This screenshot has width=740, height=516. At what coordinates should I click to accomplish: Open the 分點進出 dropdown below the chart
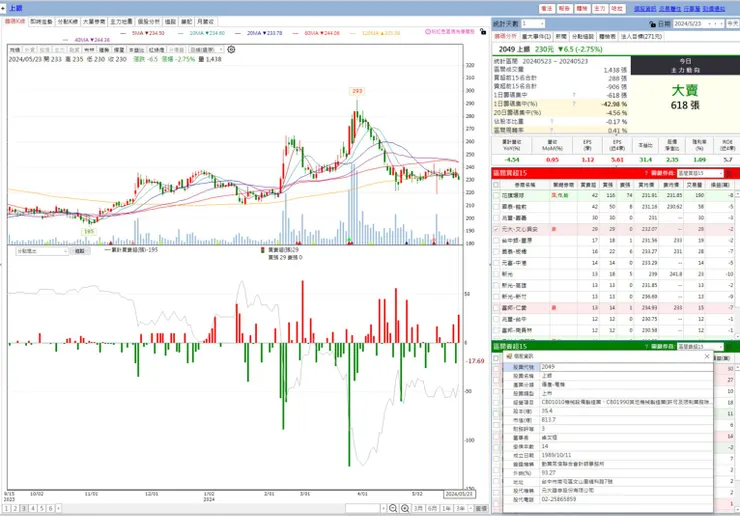tap(42, 251)
